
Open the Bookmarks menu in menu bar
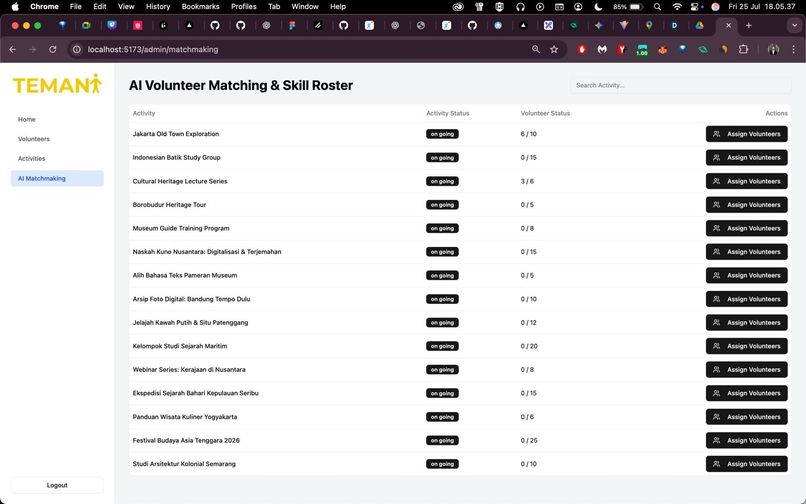click(x=200, y=7)
